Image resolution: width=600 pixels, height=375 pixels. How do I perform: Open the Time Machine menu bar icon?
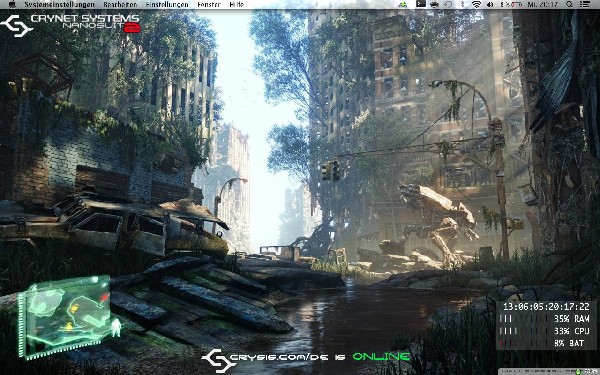(448, 5)
